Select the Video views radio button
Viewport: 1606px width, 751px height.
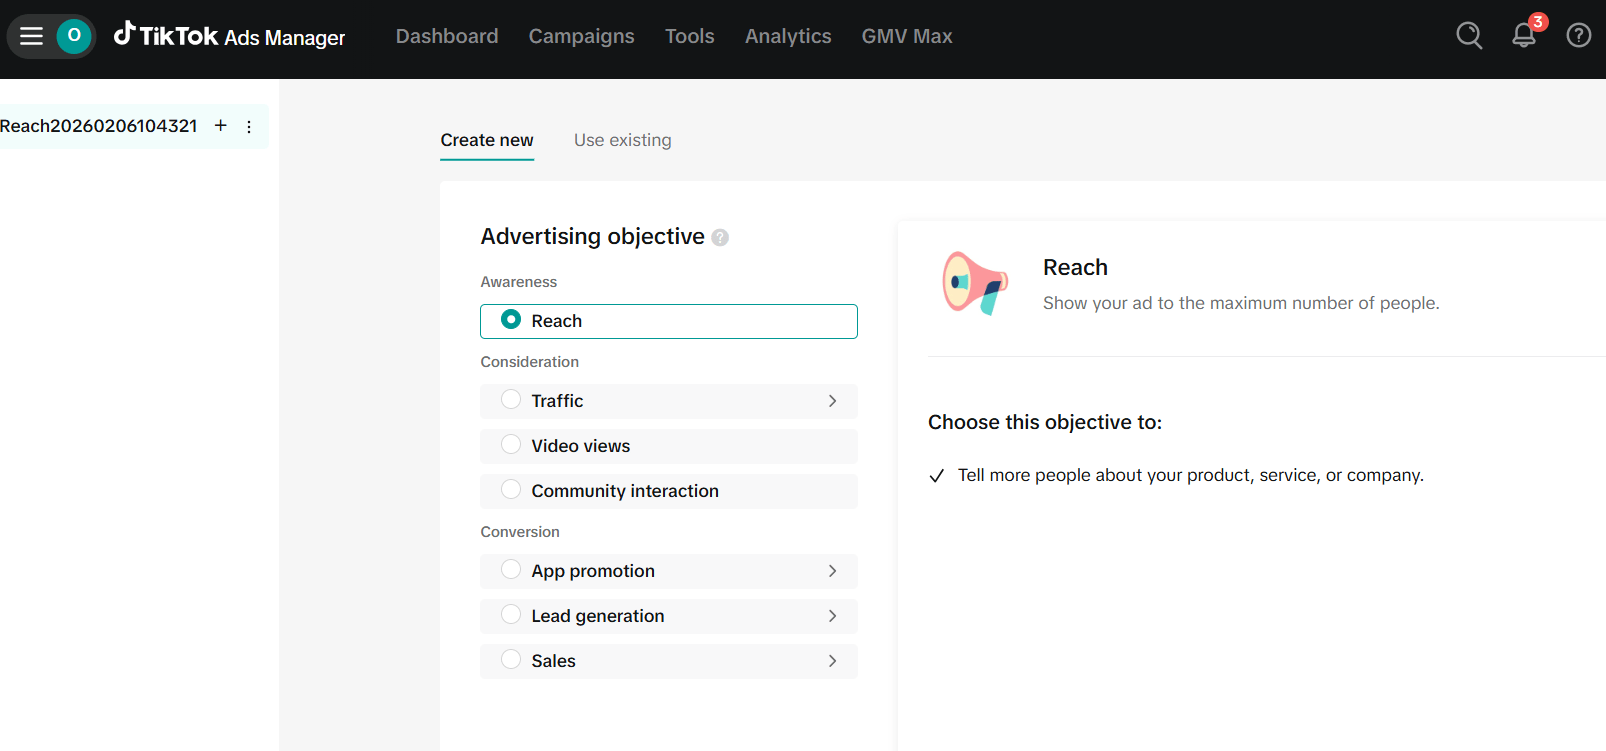point(511,445)
